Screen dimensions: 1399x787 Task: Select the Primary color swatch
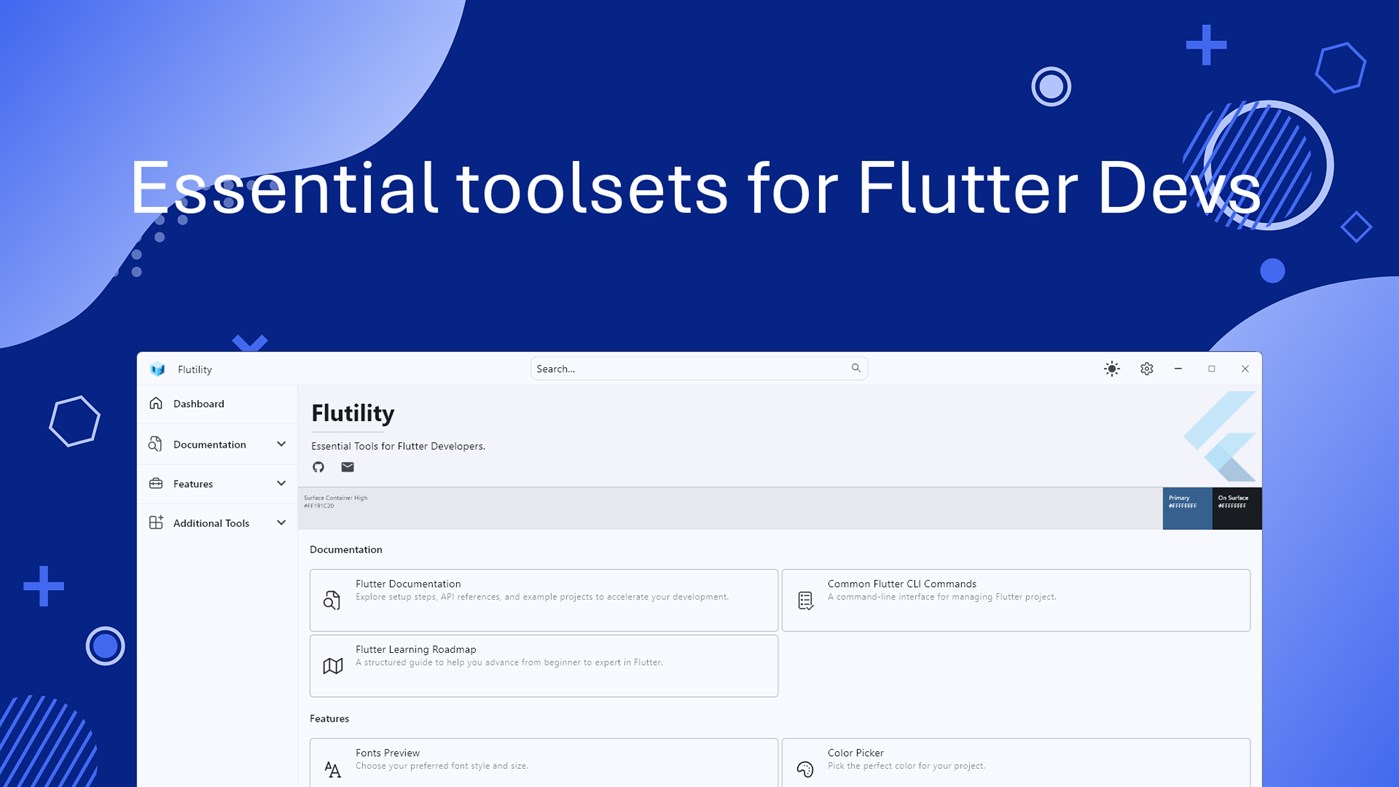pos(1186,508)
